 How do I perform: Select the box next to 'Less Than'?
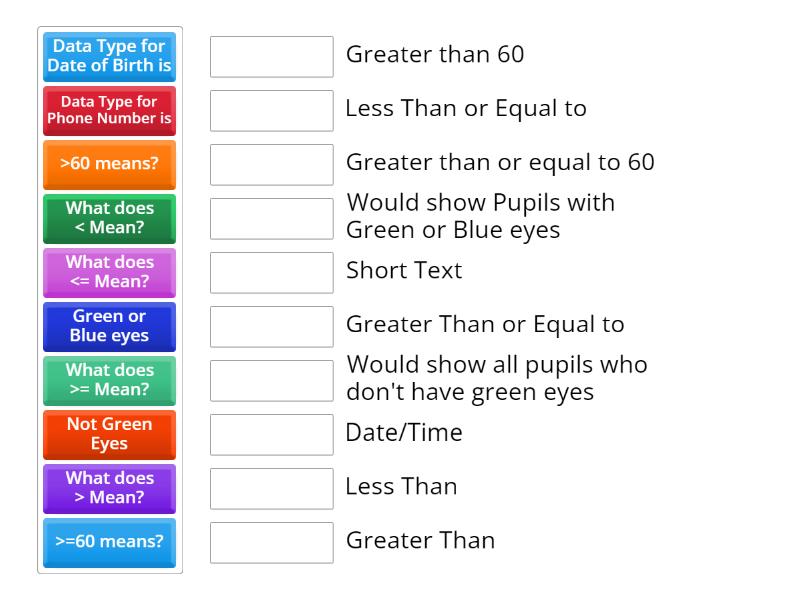(x=272, y=489)
